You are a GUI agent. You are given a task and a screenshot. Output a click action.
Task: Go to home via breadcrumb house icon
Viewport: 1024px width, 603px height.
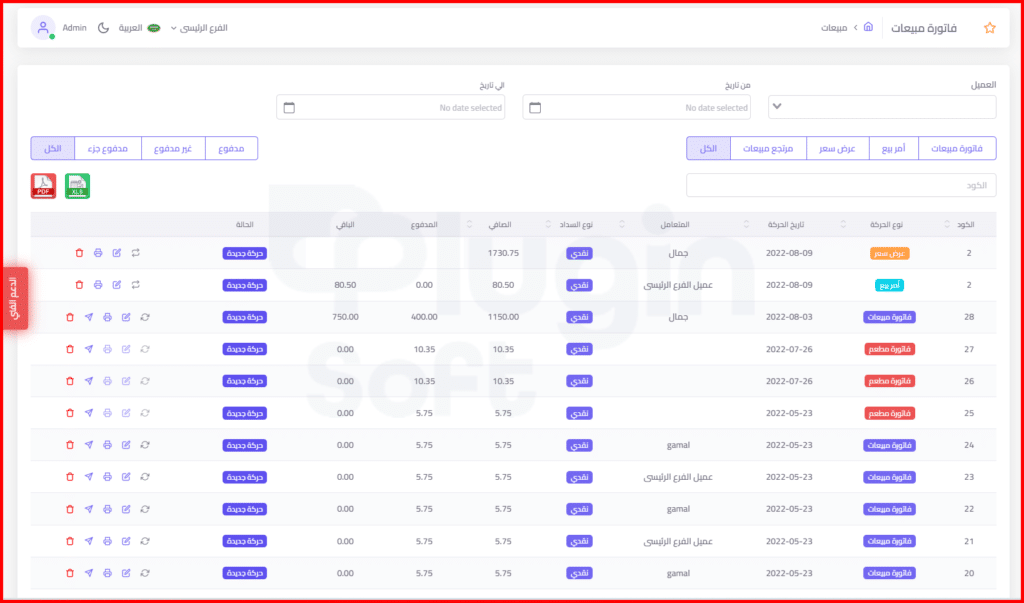(868, 27)
